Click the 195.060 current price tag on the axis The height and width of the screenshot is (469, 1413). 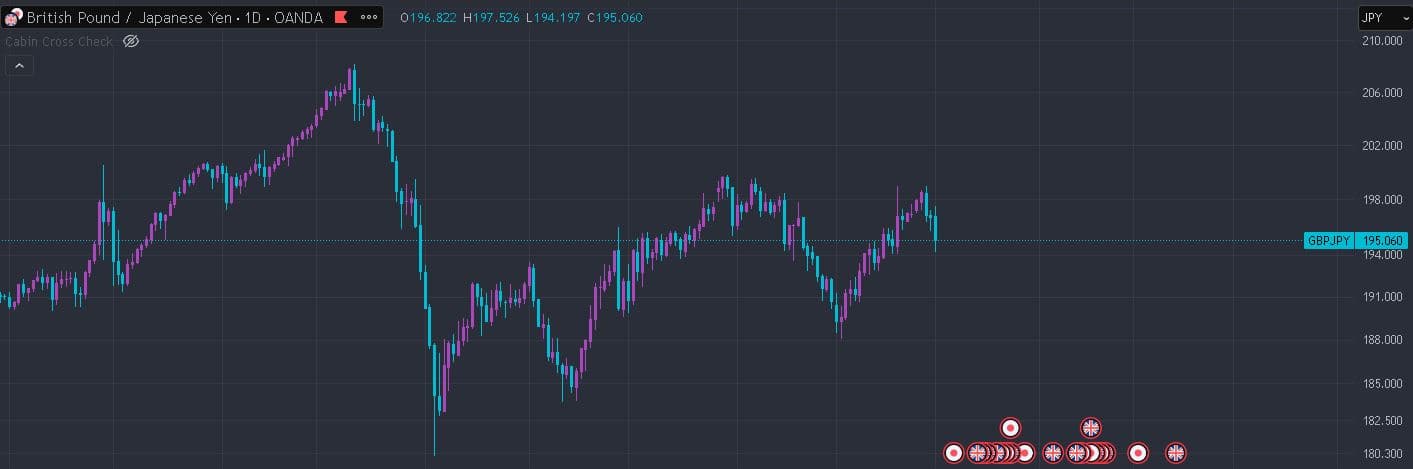pyautogui.click(x=1382, y=241)
